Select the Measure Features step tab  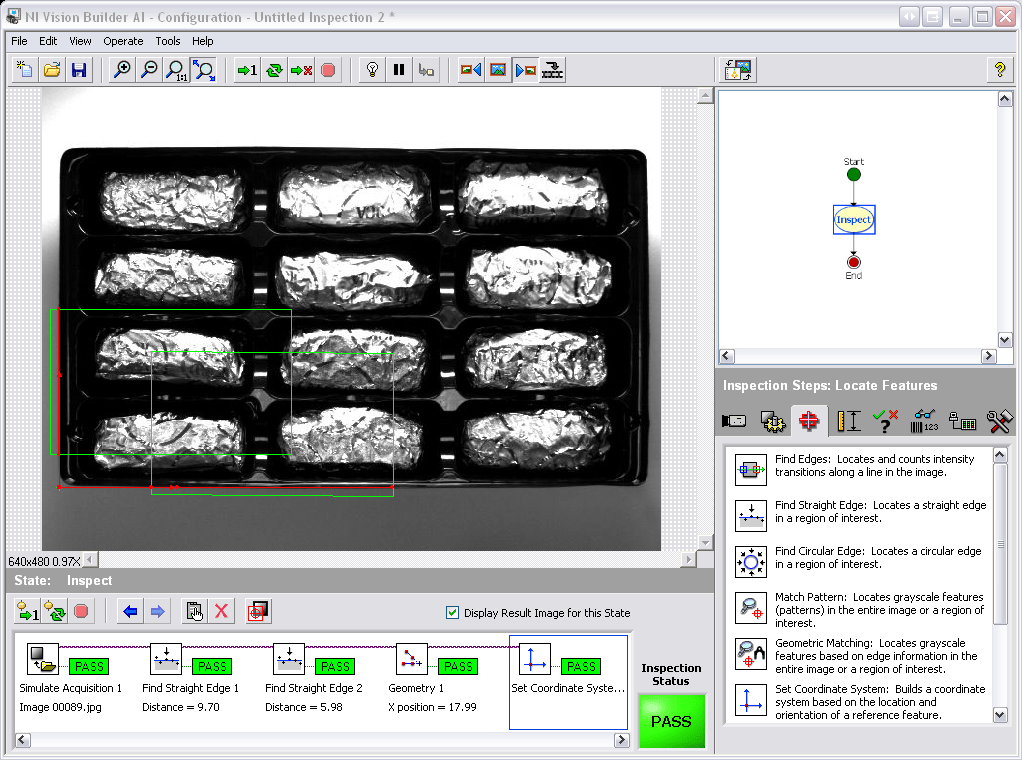click(848, 420)
